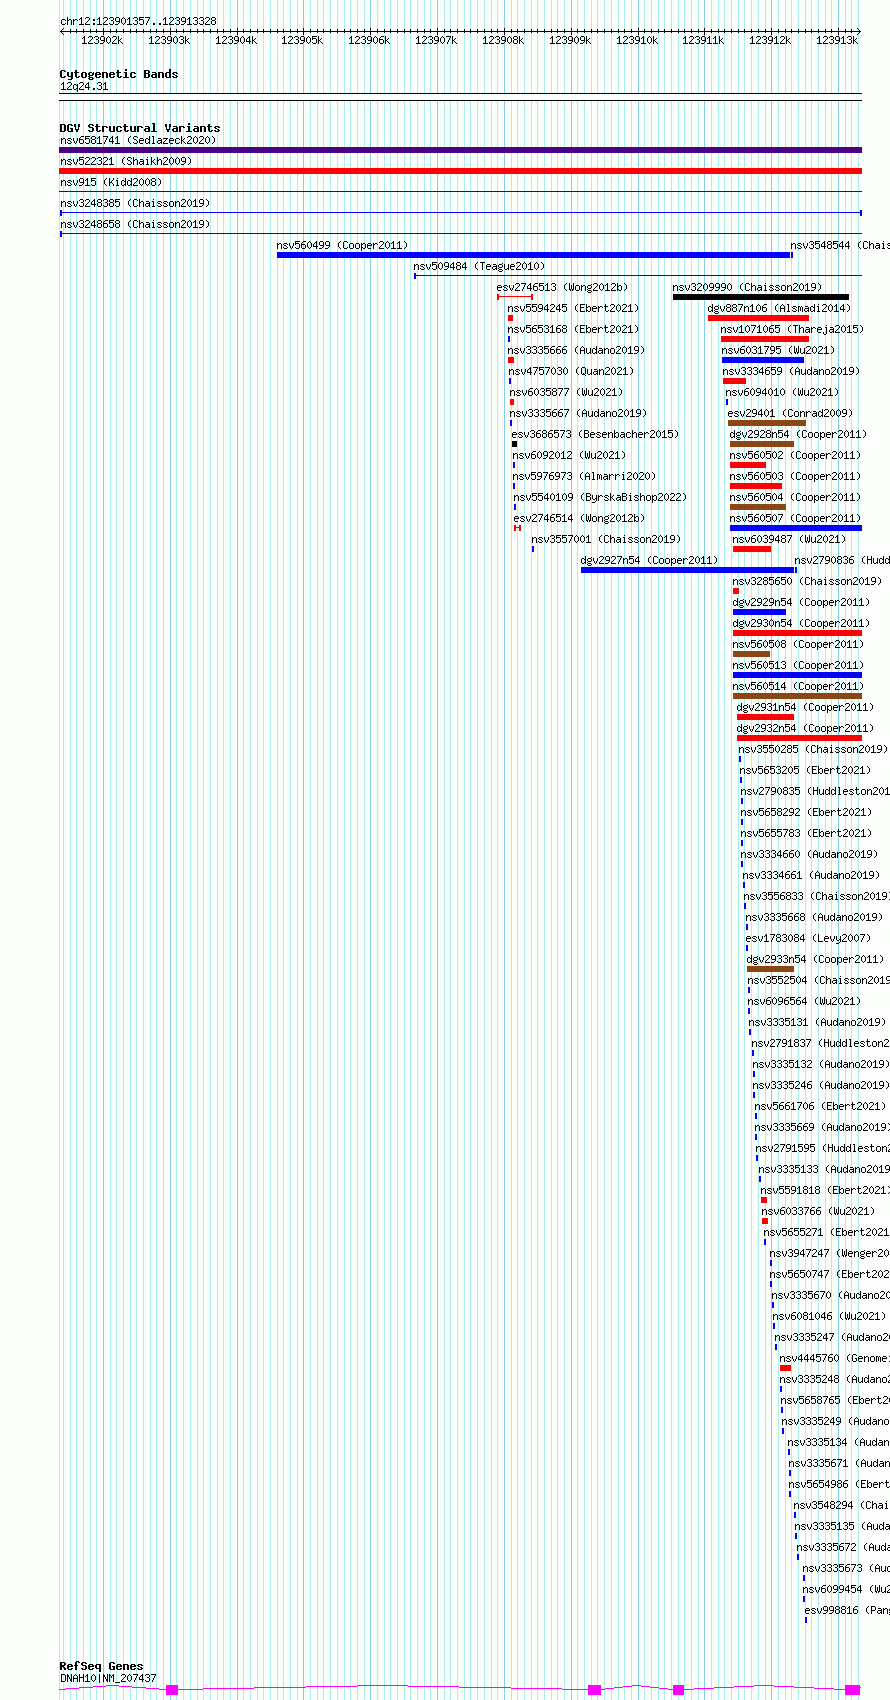Select nsv509484 (Teague2010) variant label

tap(479, 266)
